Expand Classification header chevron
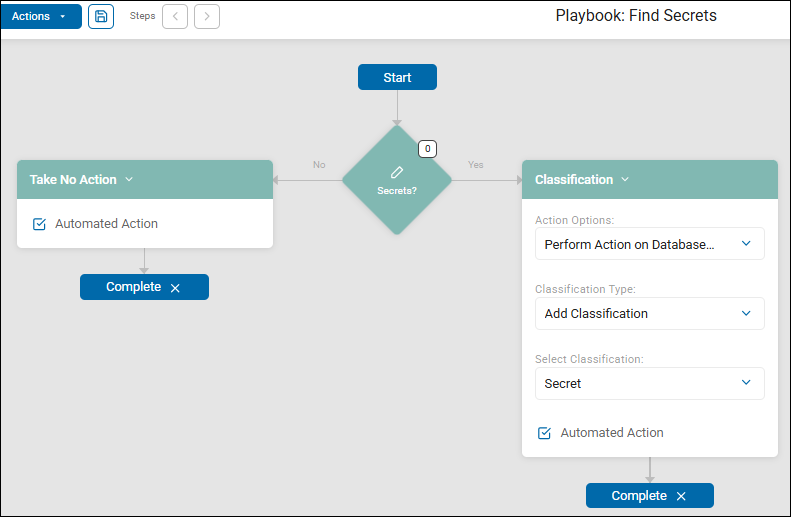The image size is (791, 517). point(625,180)
